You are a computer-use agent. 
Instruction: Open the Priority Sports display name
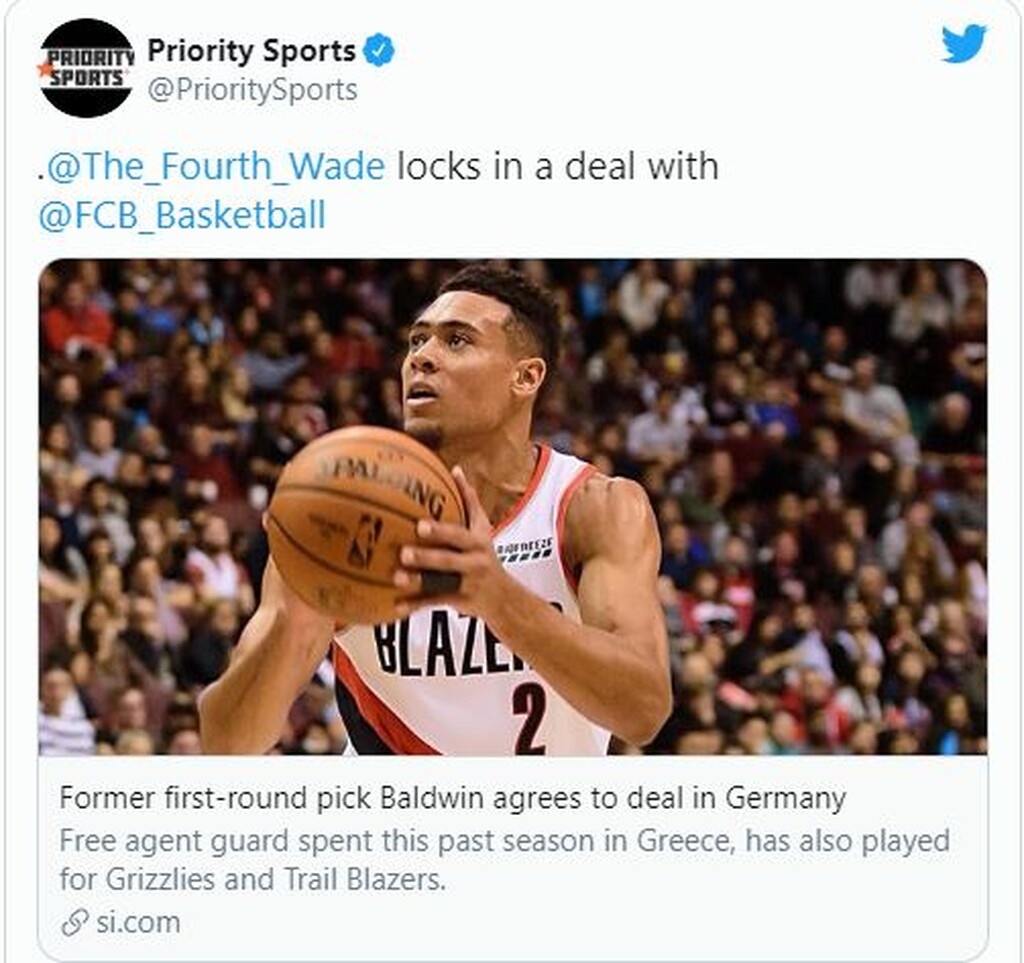251,50
